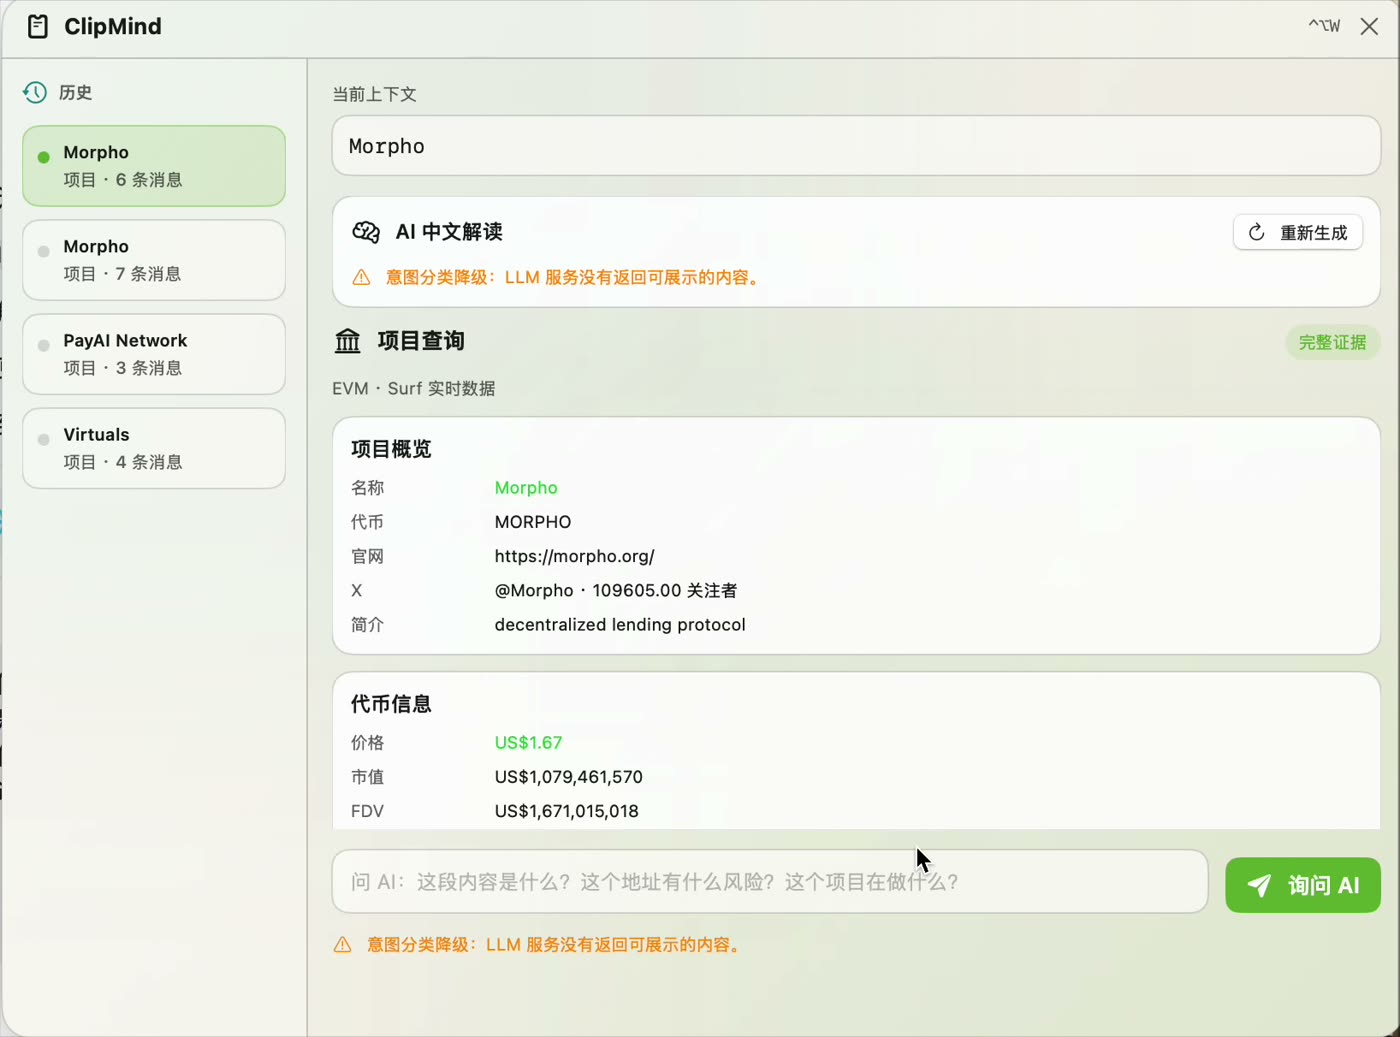
Task: Click the ClipMind clipboard logo icon
Action: point(38,27)
